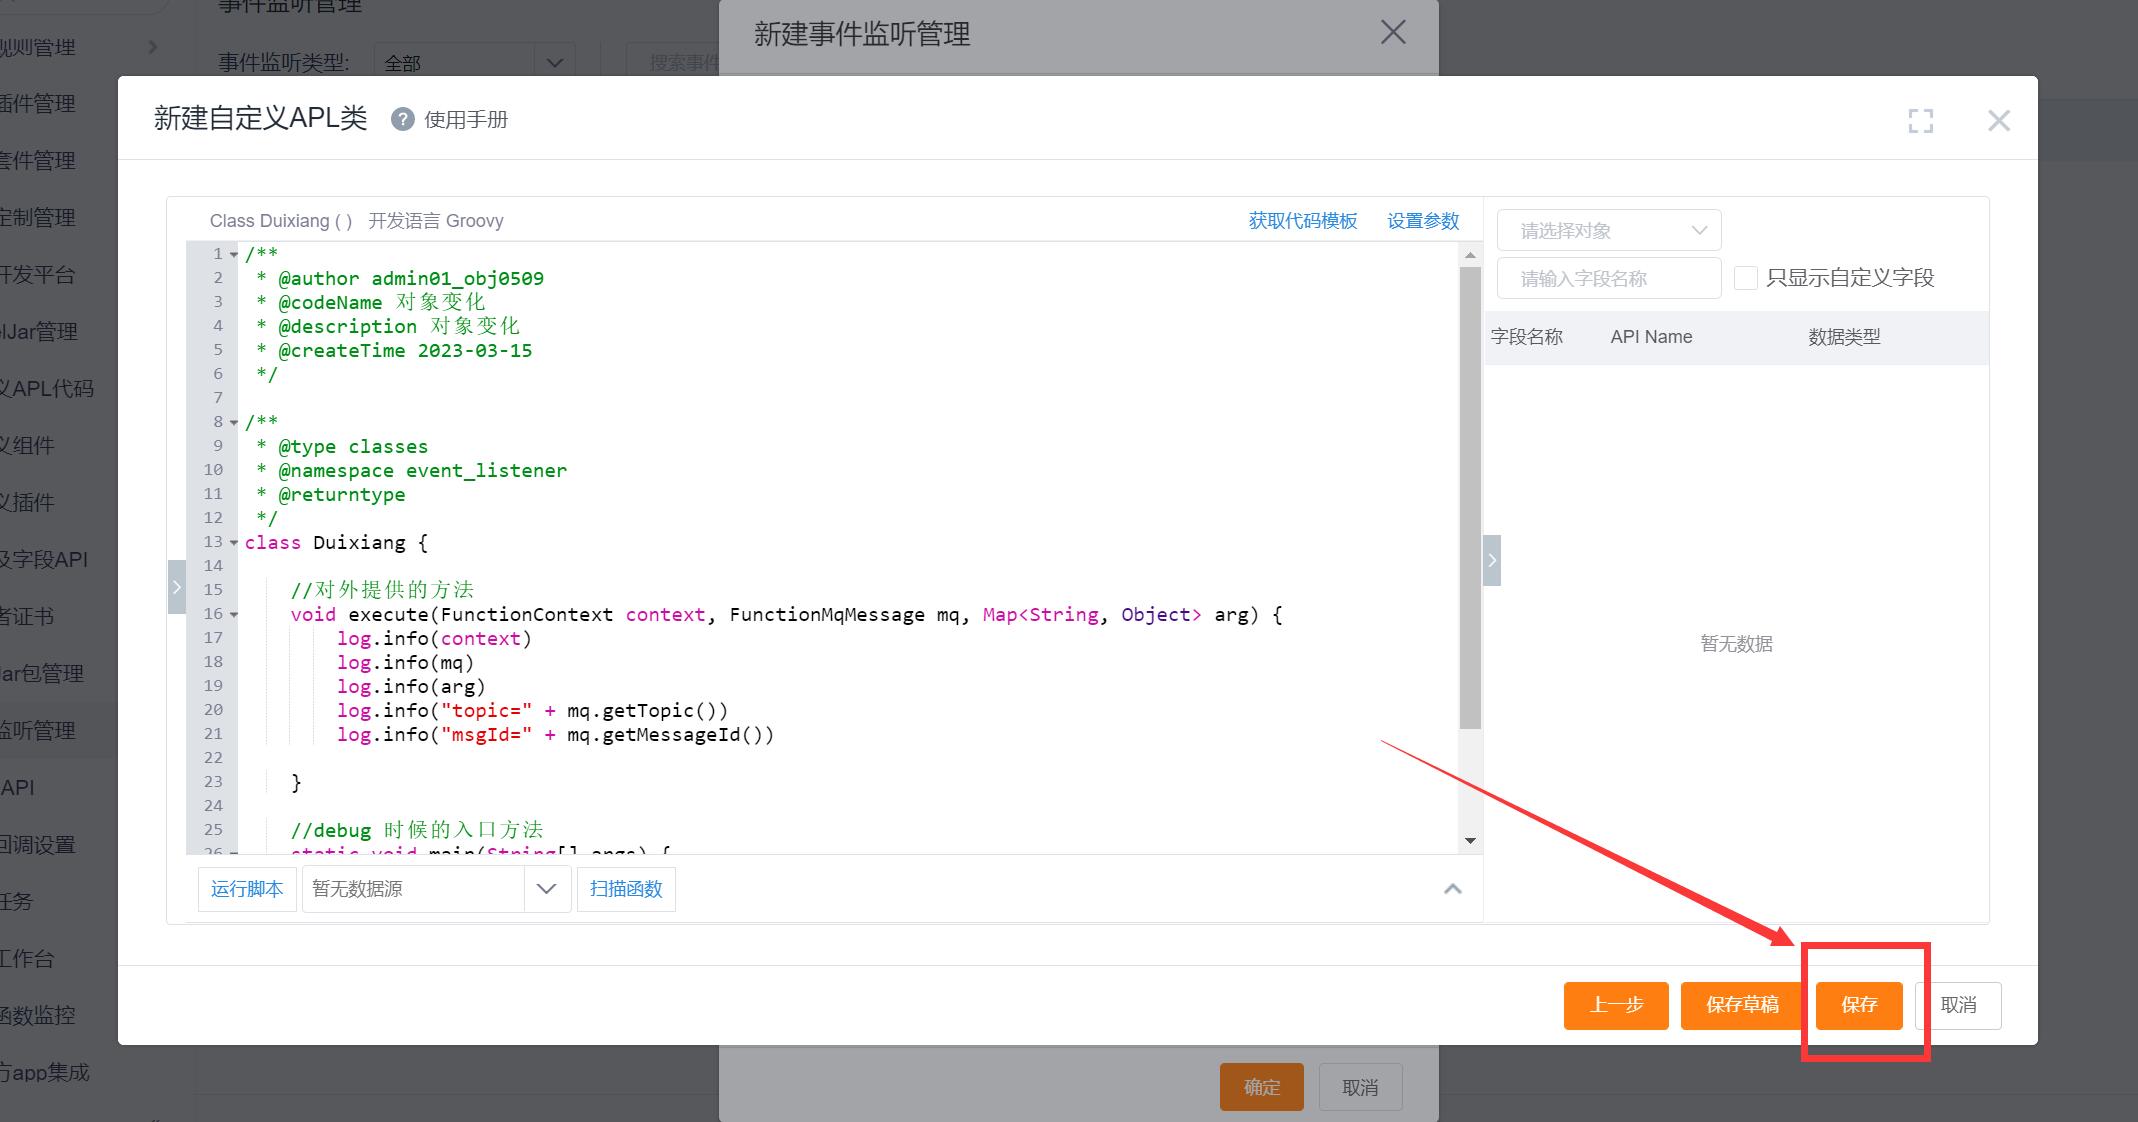Fold execute method at line 16
The width and height of the screenshot is (2138, 1122).
pyautogui.click(x=234, y=615)
